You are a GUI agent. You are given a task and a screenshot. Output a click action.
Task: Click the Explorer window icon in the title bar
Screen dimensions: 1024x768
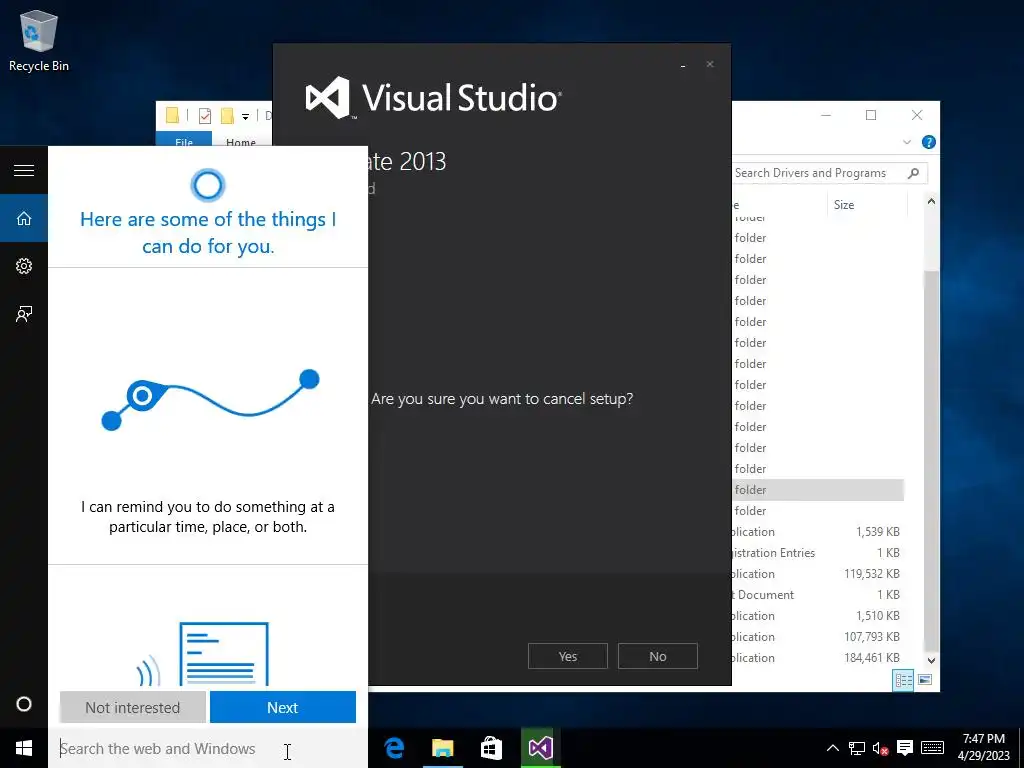tap(172, 116)
